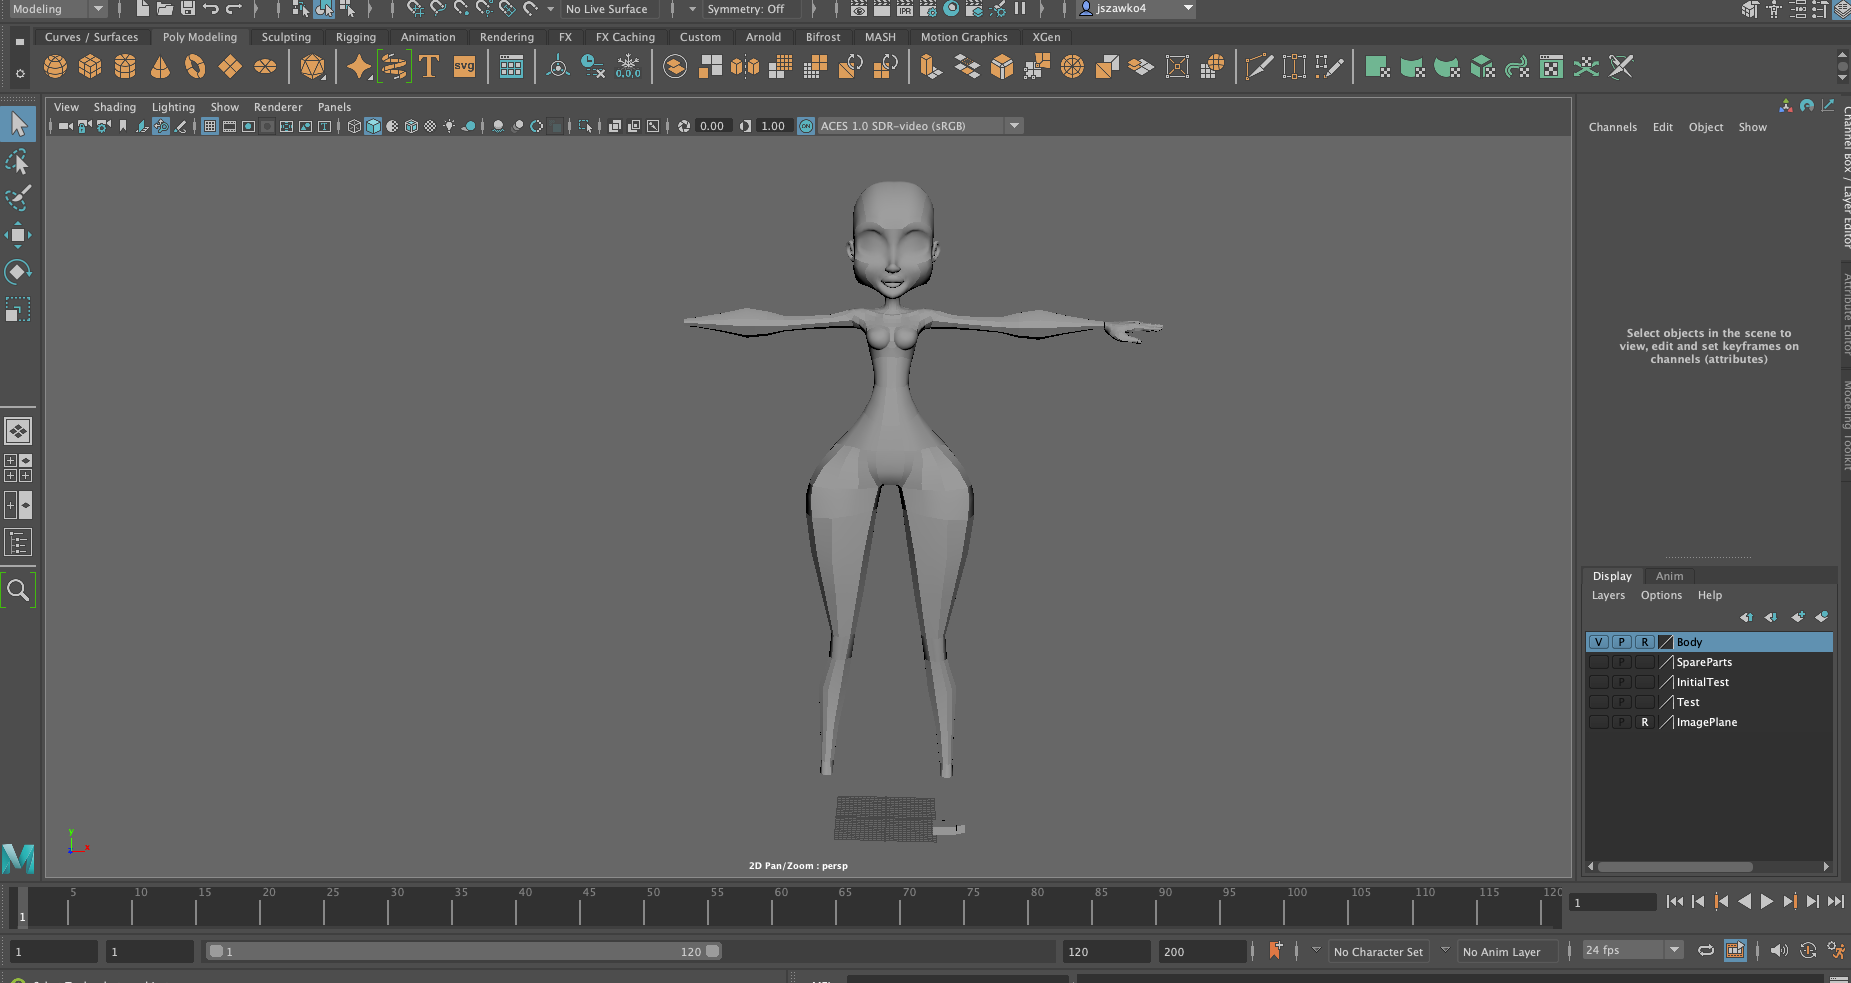Select the Rotate tool in the toolbox
Image resolution: width=1851 pixels, height=983 pixels.
click(18, 272)
